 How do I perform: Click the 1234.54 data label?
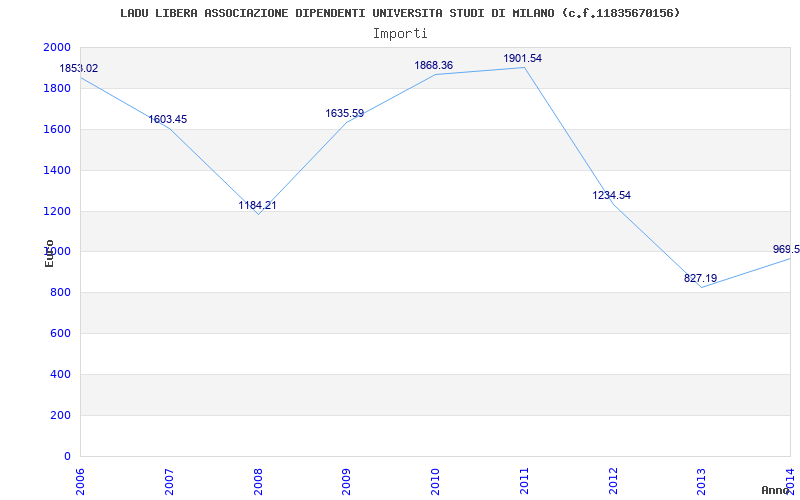(x=611, y=195)
